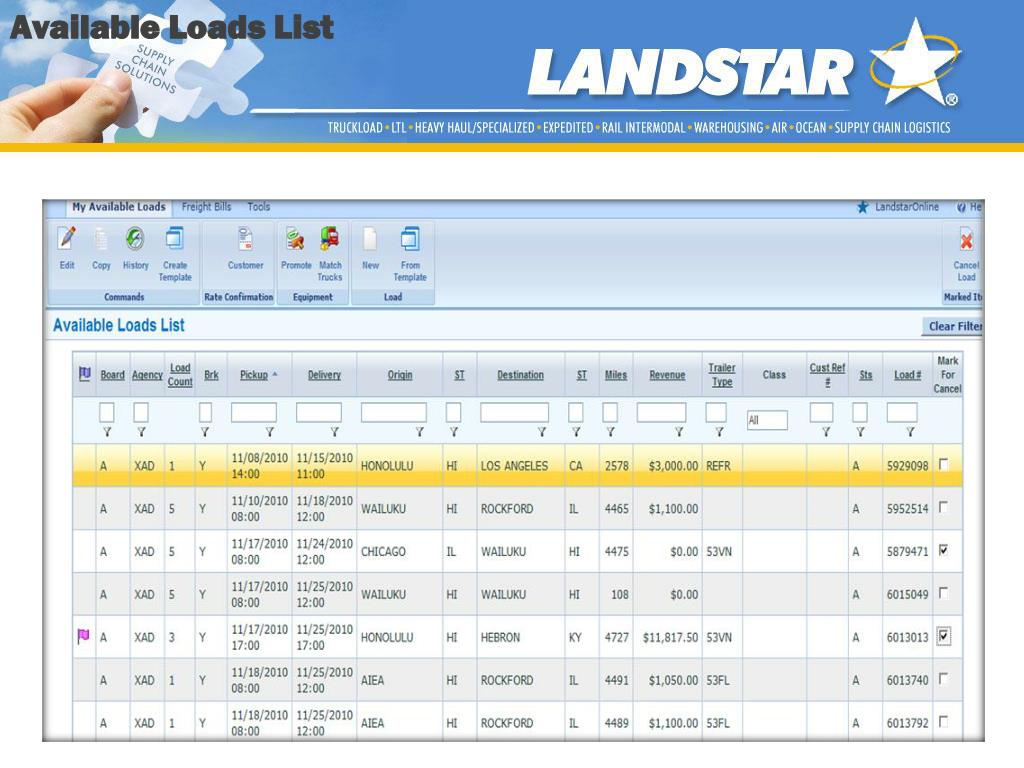Click the Delivery column filter funnel
This screenshot has height=768, width=1024.
pos(334,432)
